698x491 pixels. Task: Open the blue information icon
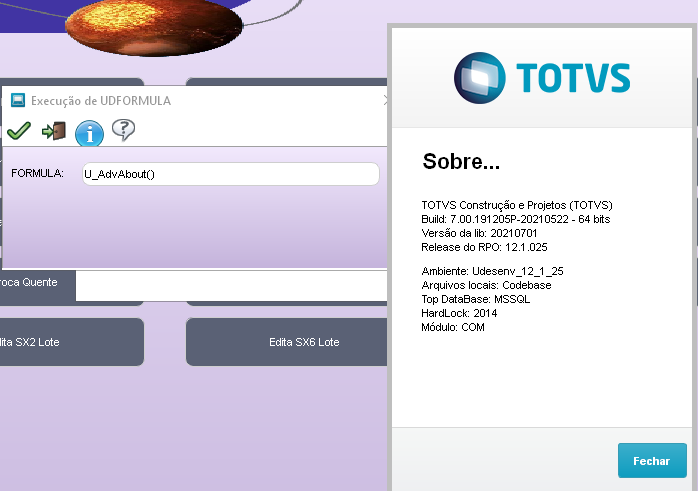coord(90,132)
